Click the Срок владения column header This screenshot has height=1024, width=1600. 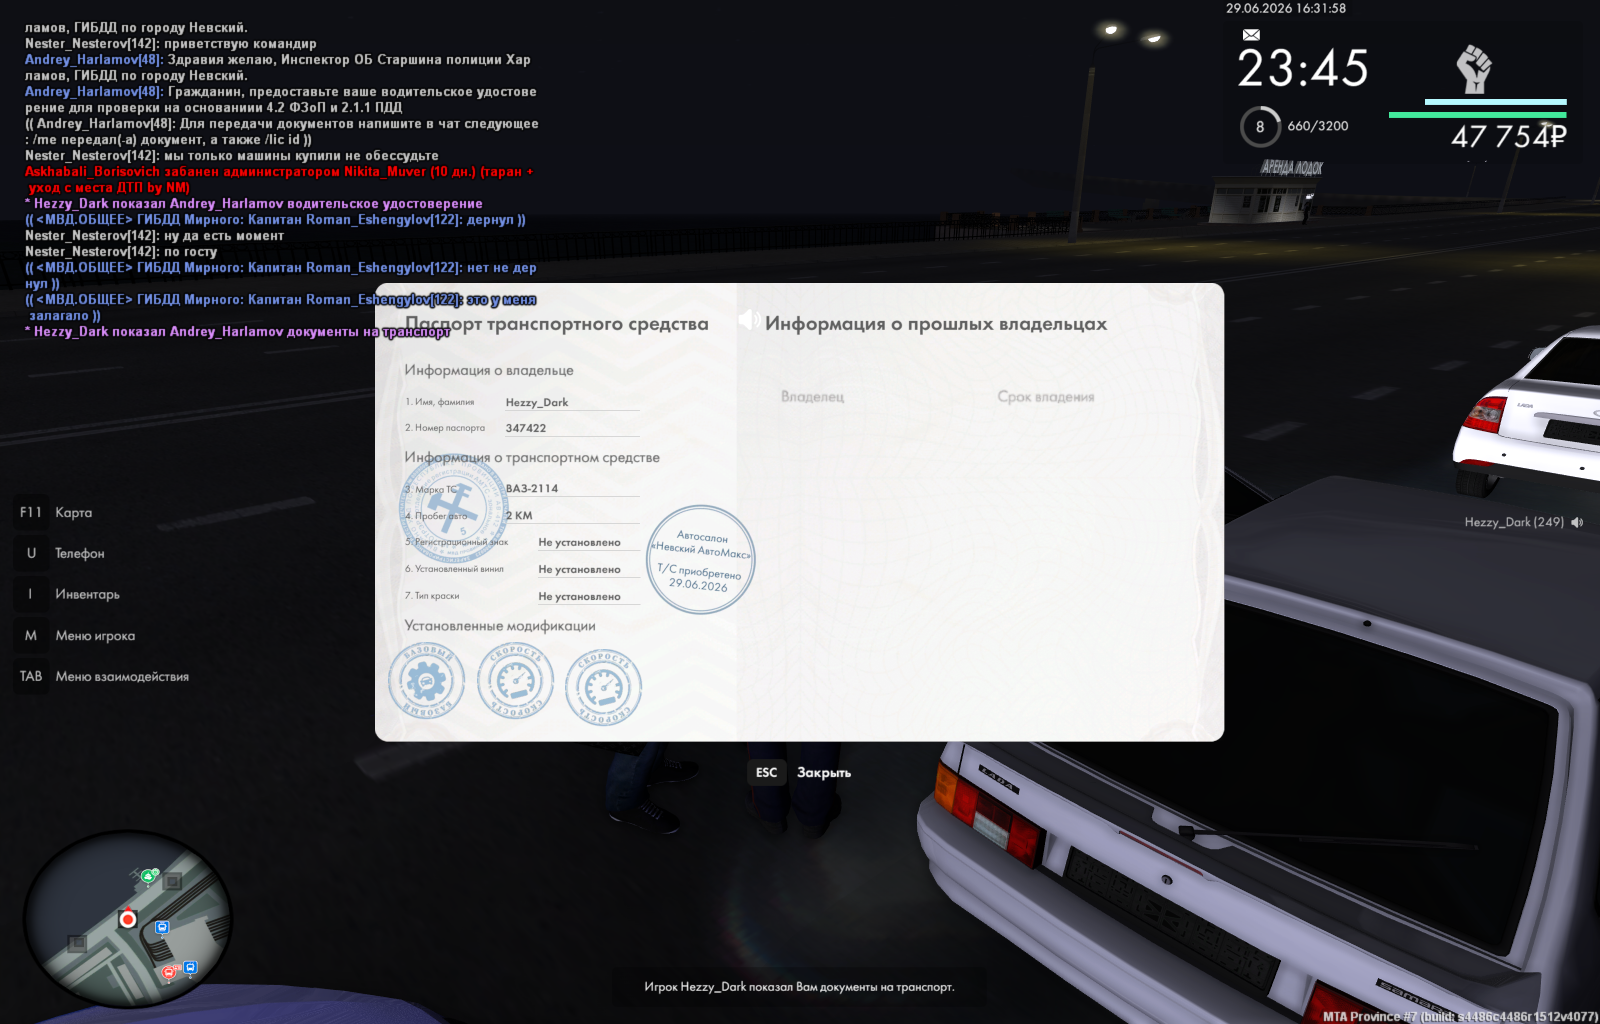[x=1046, y=397]
